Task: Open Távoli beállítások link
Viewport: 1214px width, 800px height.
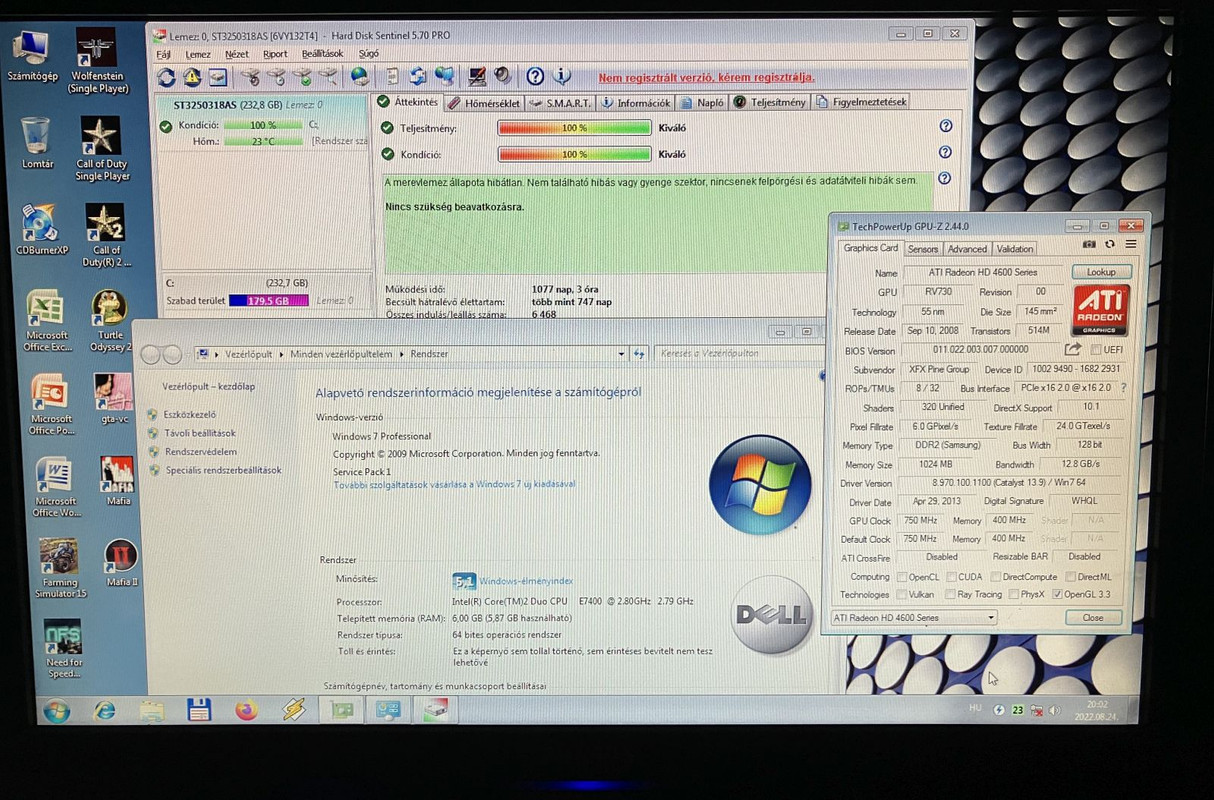Action: (200, 433)
